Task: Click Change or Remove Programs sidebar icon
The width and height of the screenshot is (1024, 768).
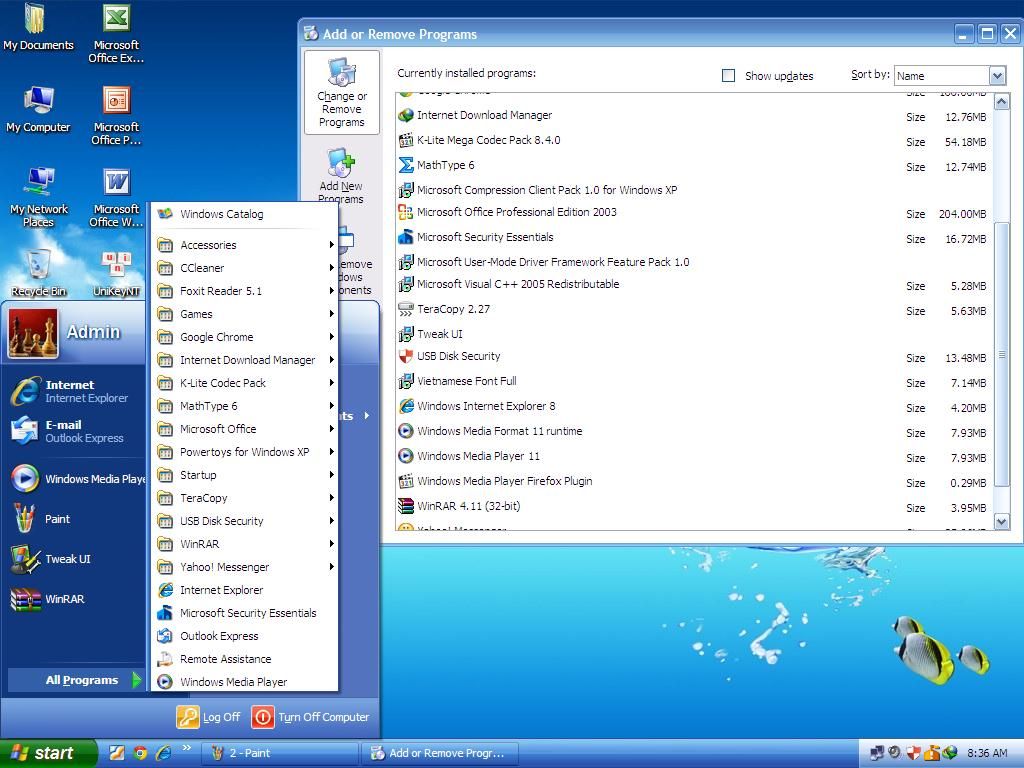Action: pyautogui.click(x=342, y=93)
